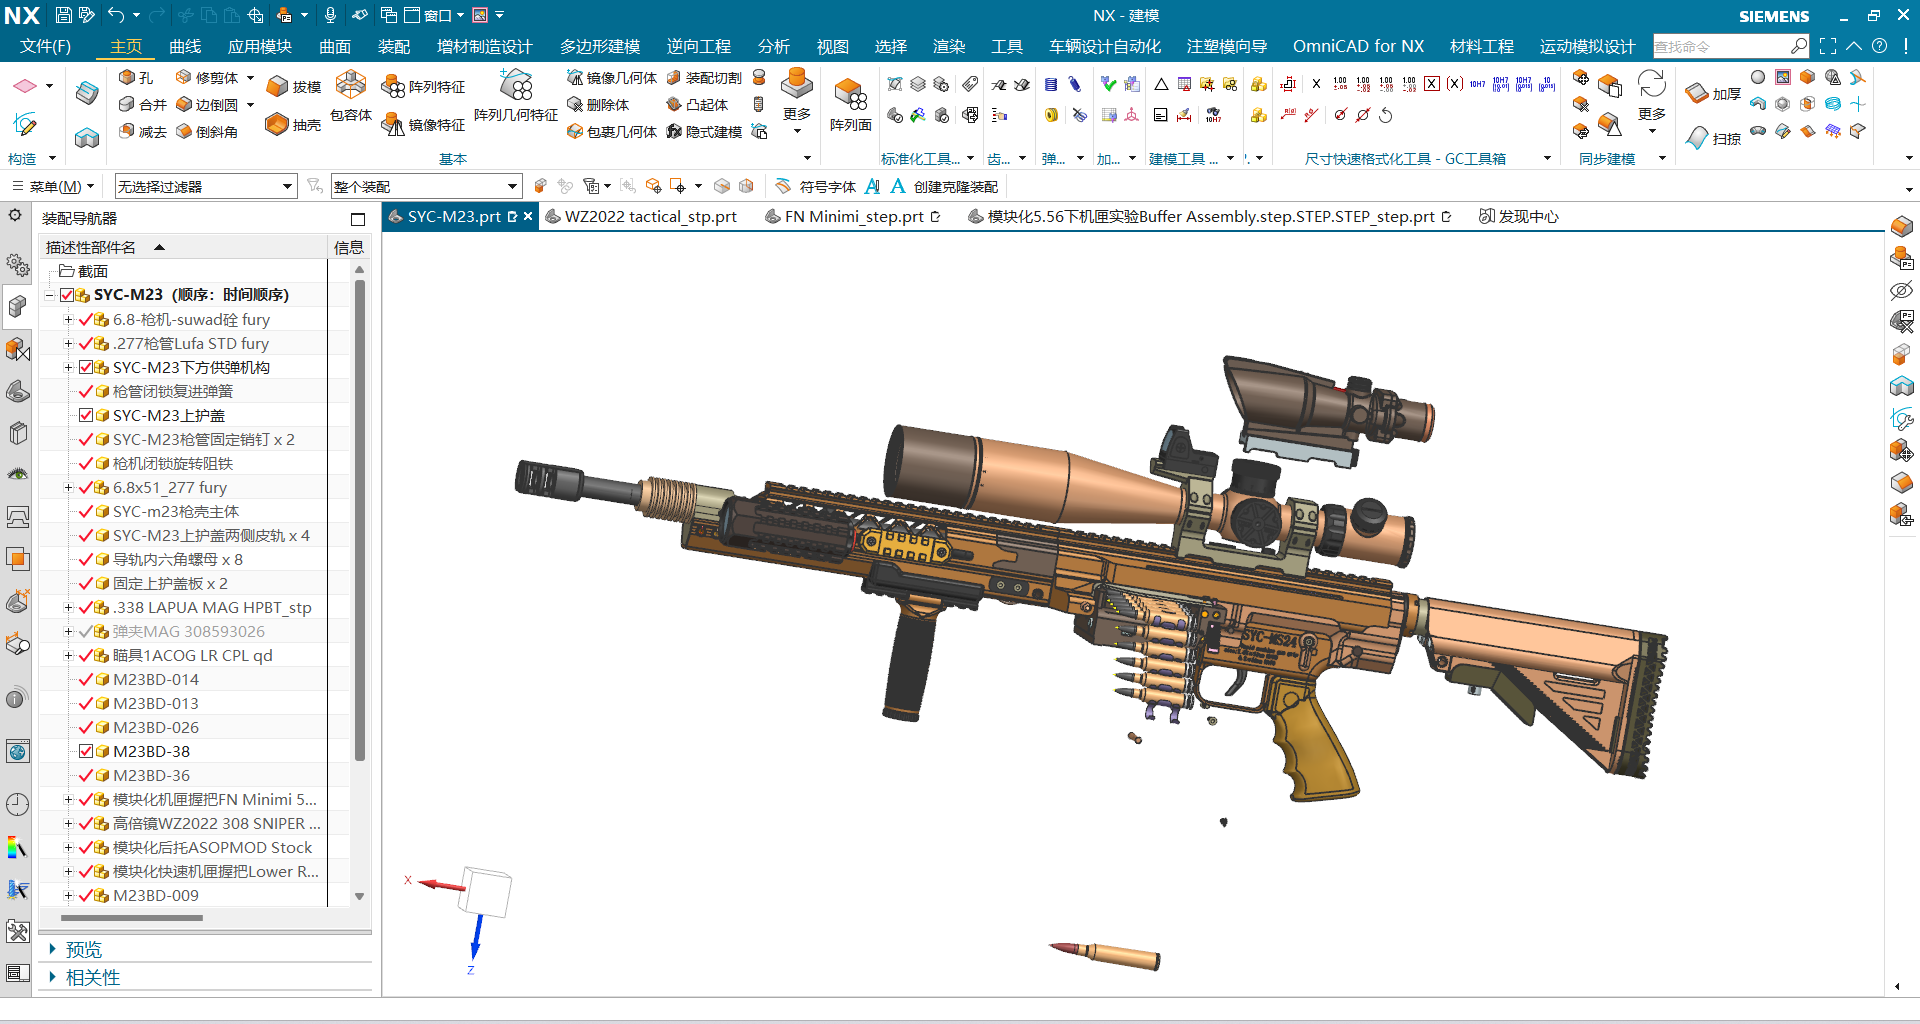Open the 整个装配 scope dropdown
The width and height of the screenshot is (1920, 1024).
427,186
